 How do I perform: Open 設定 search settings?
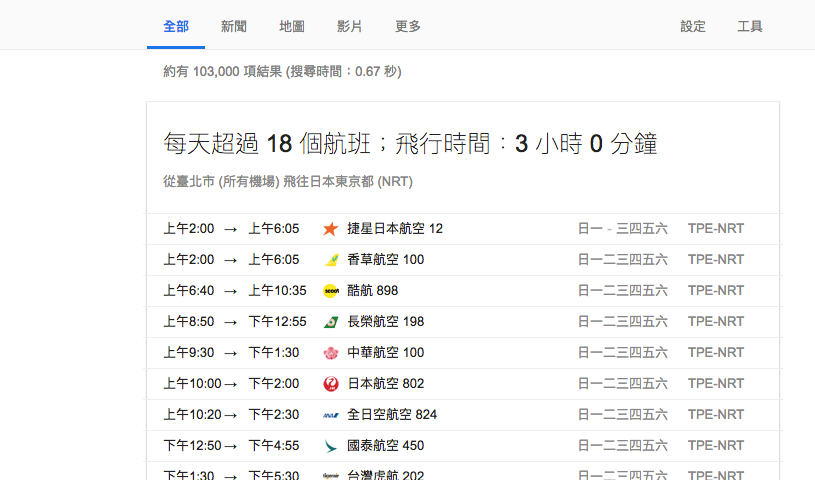click(693, 26)
